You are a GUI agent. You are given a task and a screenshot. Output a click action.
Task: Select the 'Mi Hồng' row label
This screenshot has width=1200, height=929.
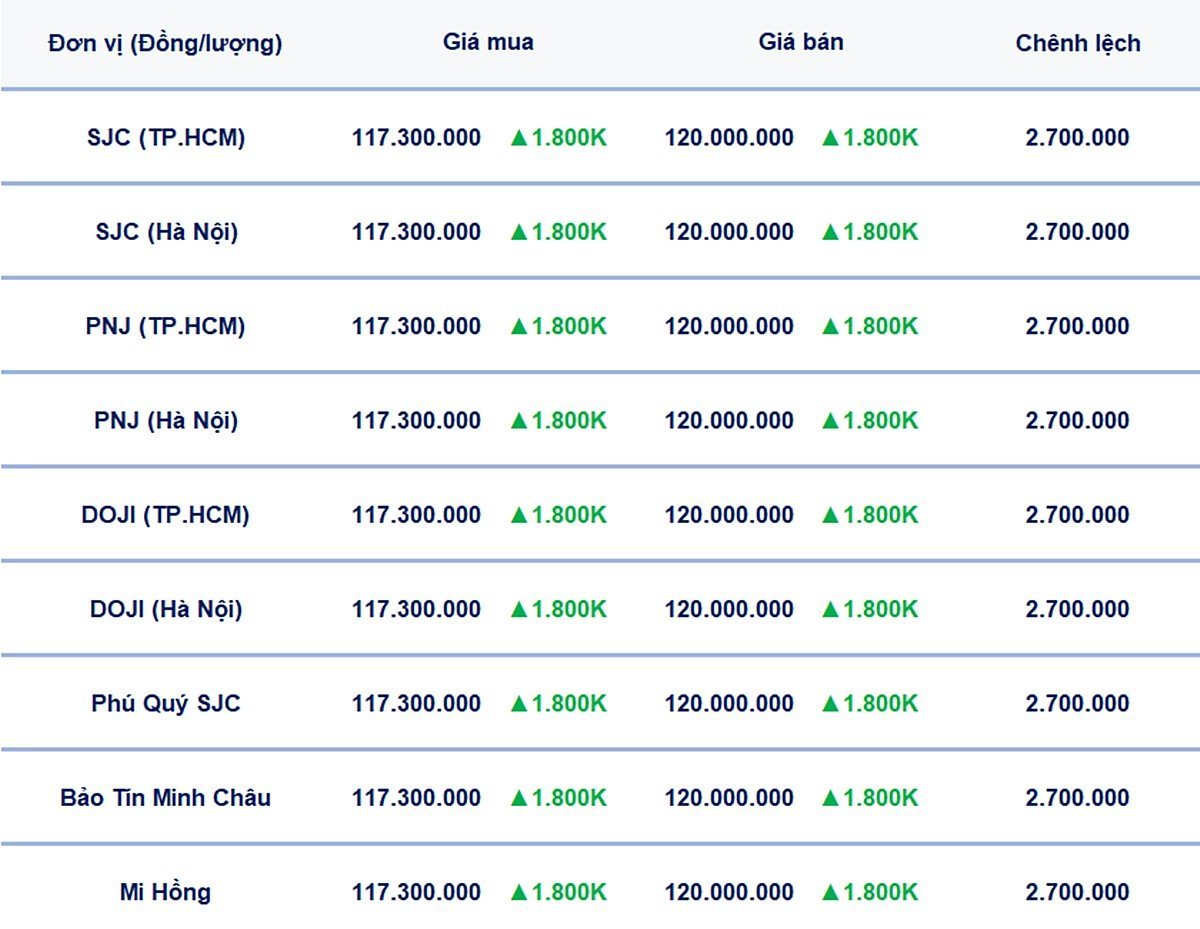[x=165, y=893]
